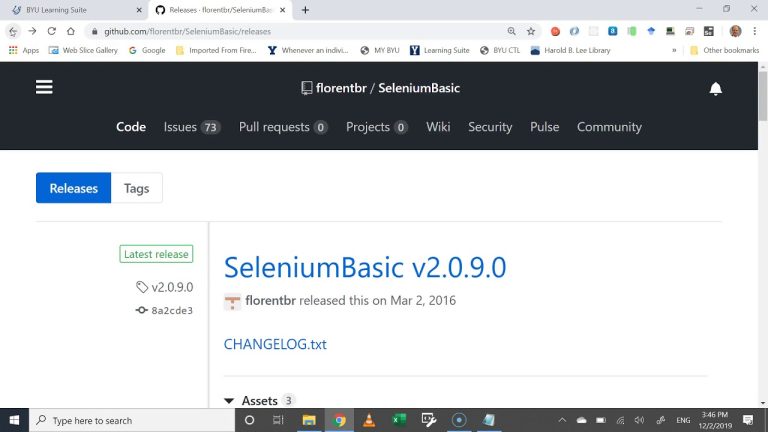768x432 pixels.
Task: Go to Pull requests
Action: coord(283,127)
